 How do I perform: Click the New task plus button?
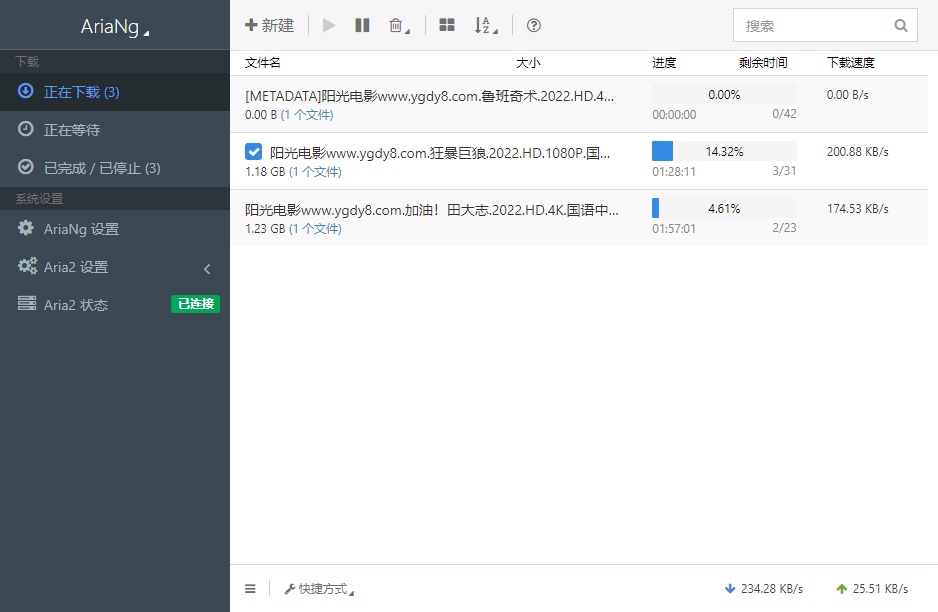(269, 25)
